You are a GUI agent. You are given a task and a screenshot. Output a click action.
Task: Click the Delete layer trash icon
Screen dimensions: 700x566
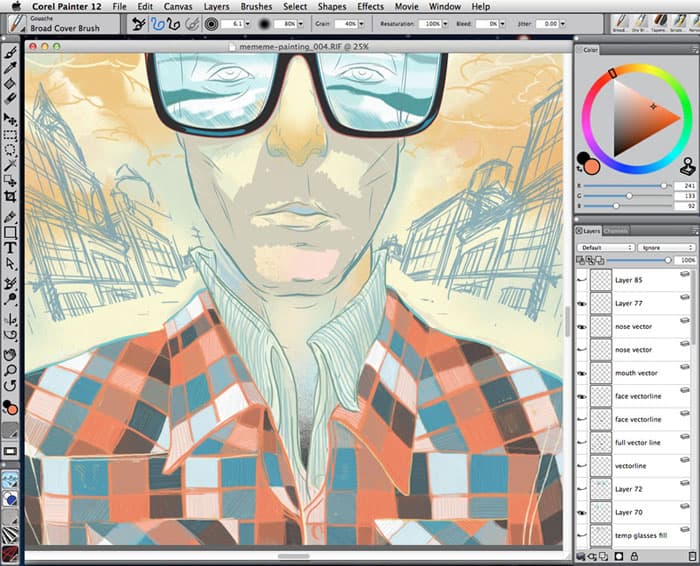pyautogui.click(x=693, y=557)
